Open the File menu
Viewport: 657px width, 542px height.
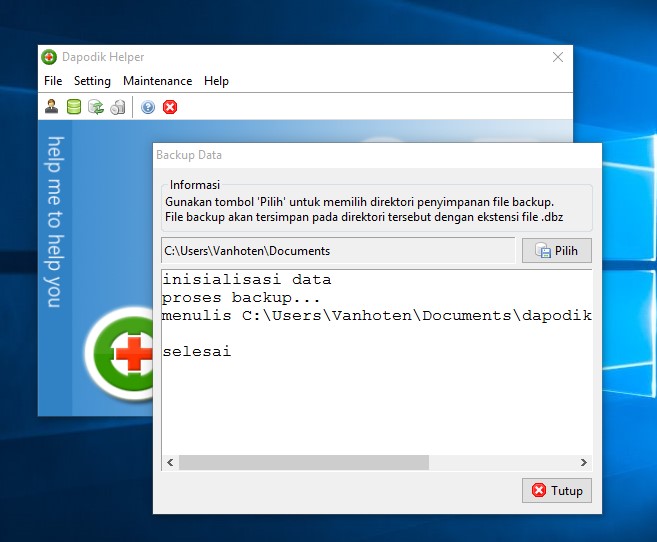click(53, 81)
